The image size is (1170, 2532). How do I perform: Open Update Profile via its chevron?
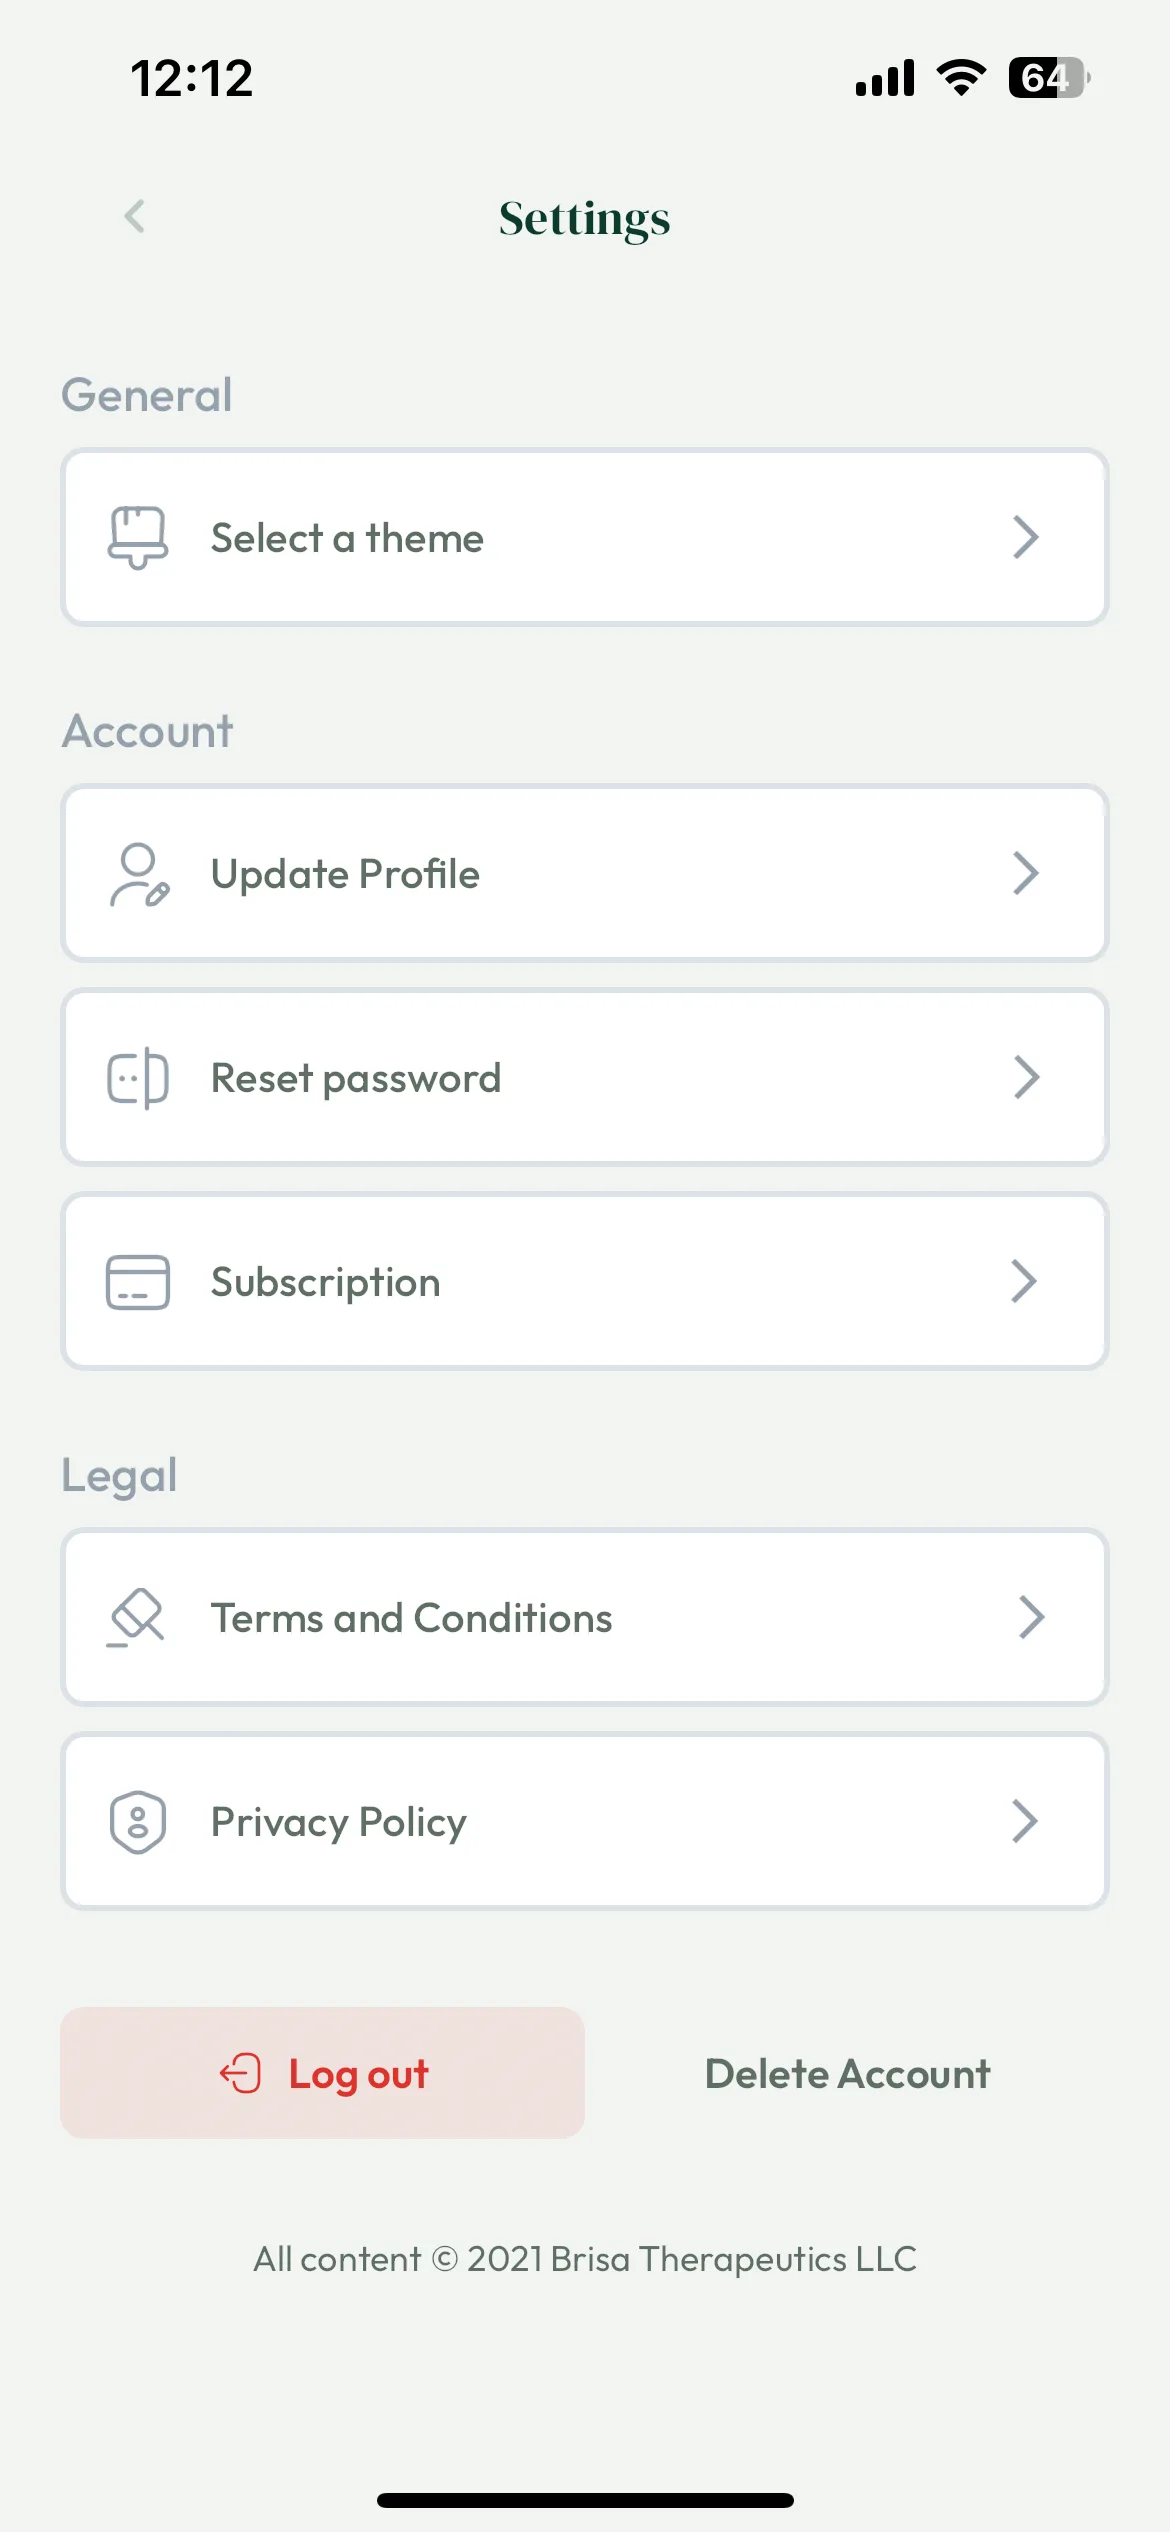(1026, 874)
